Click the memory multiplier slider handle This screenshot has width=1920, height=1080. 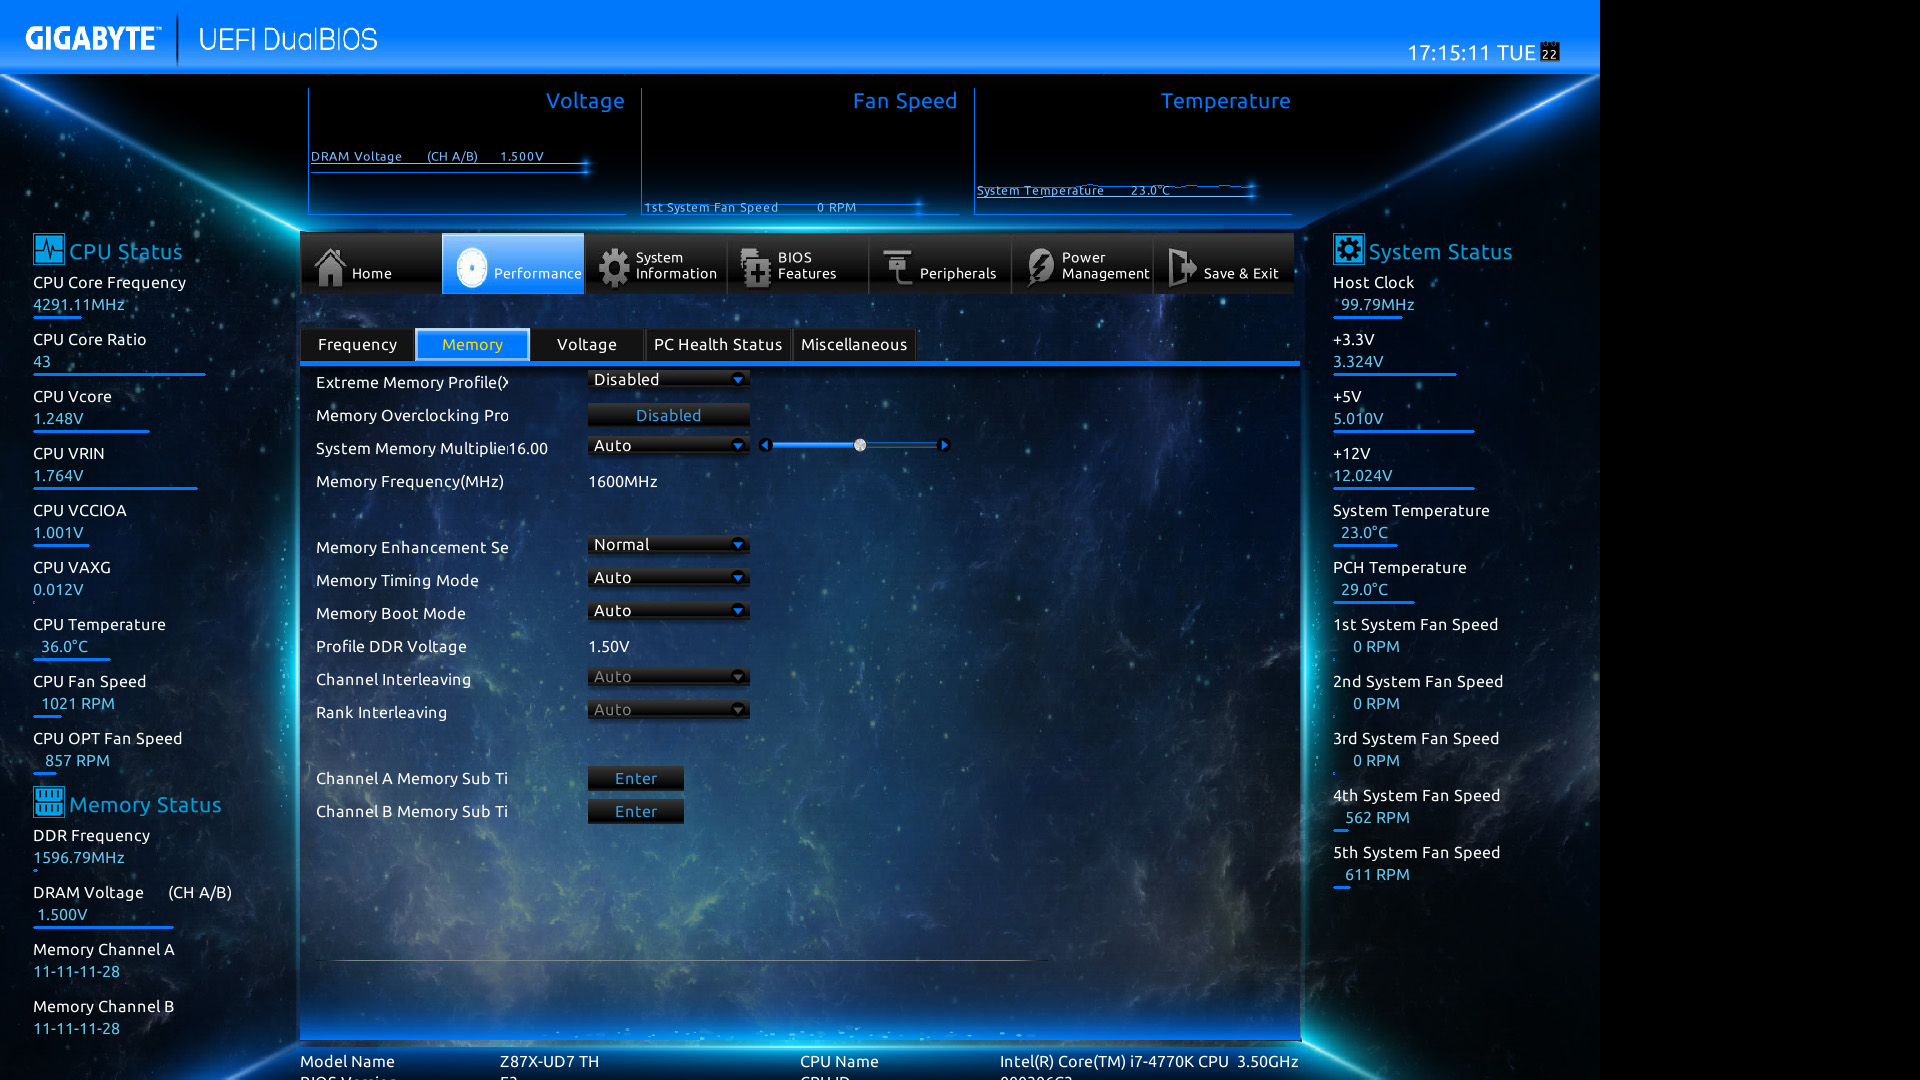[860, 445]
